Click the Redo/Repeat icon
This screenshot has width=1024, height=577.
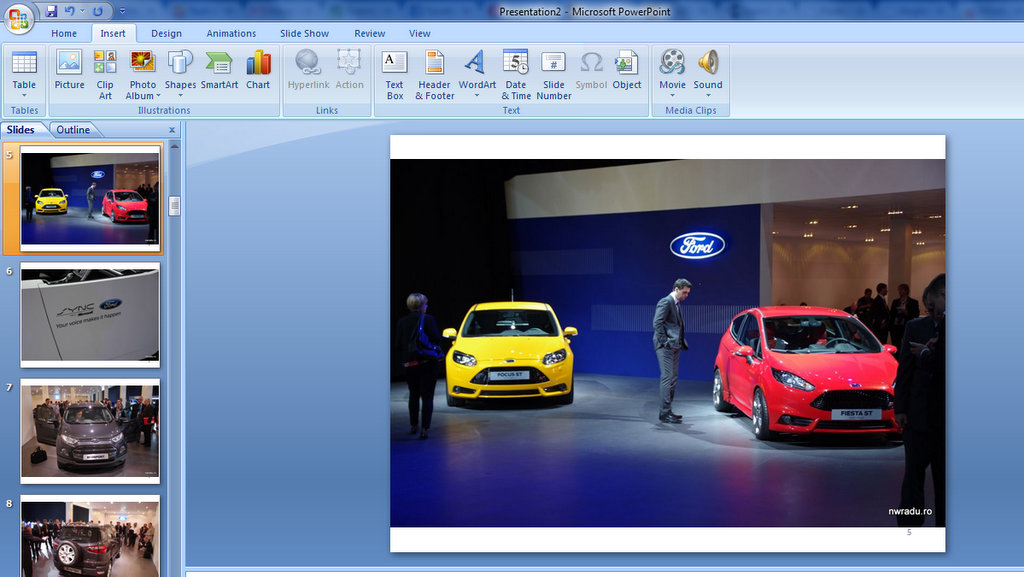point(98,11)
